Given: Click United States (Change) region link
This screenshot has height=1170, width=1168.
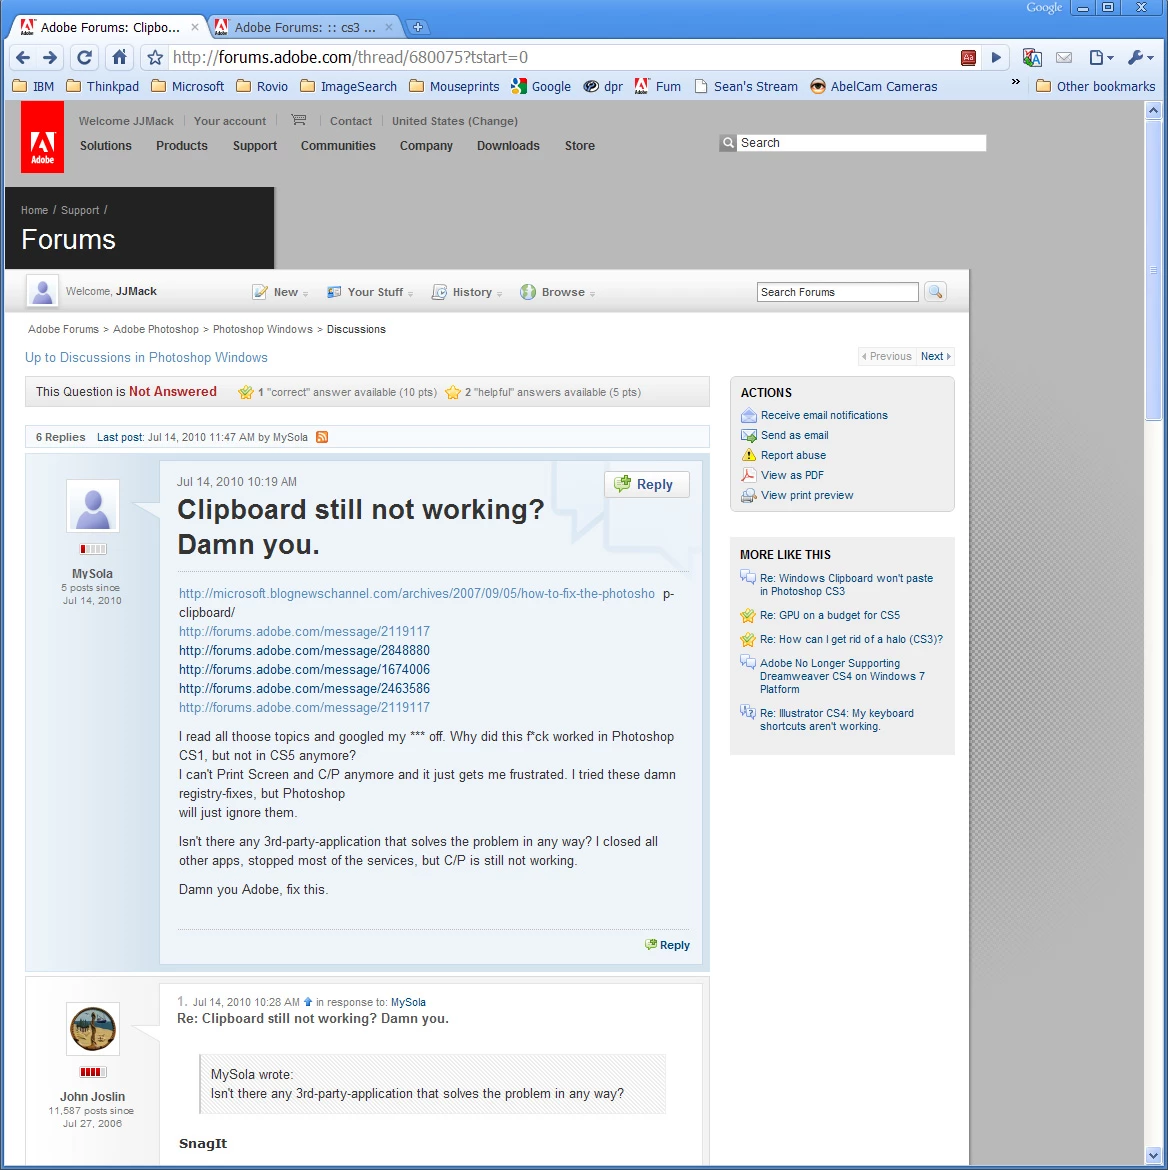Looking at the screenshot, I should pos(455,121).
